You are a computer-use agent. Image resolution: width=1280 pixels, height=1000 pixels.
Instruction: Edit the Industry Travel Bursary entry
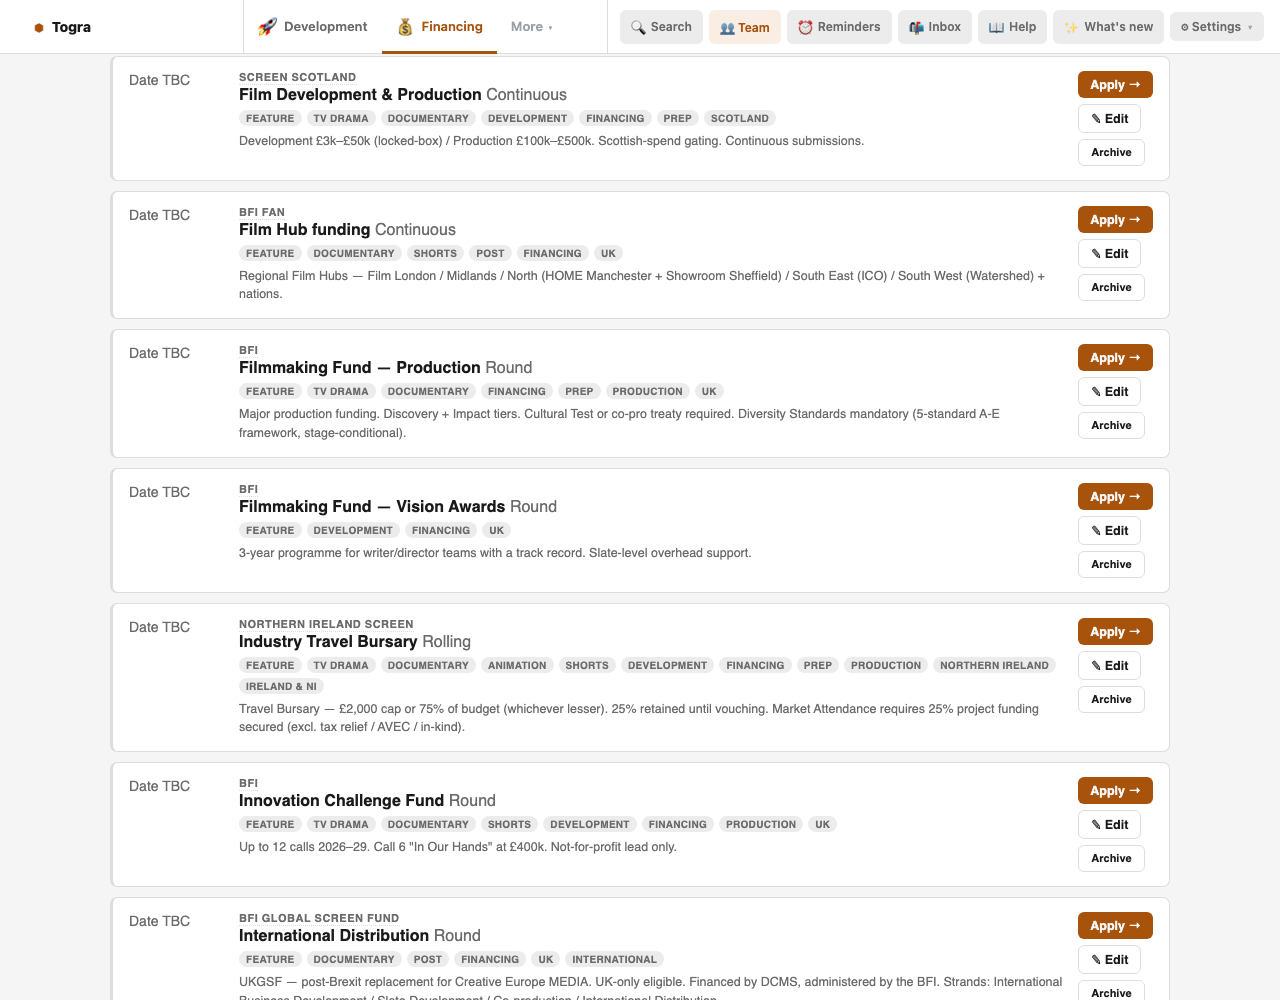pyautogui.click(x=1110, y=666)
